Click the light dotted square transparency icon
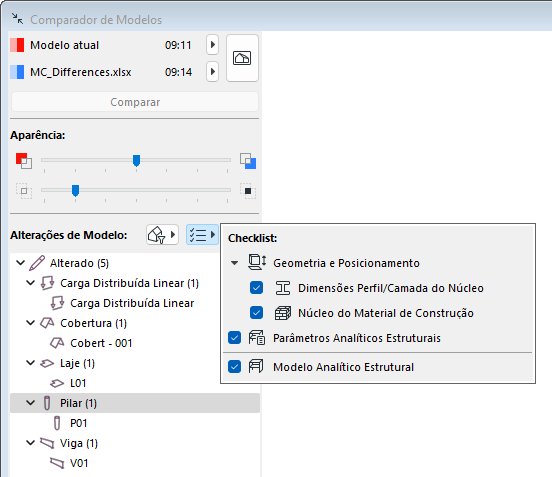This screenshot has height=477, width=552. 24,191
